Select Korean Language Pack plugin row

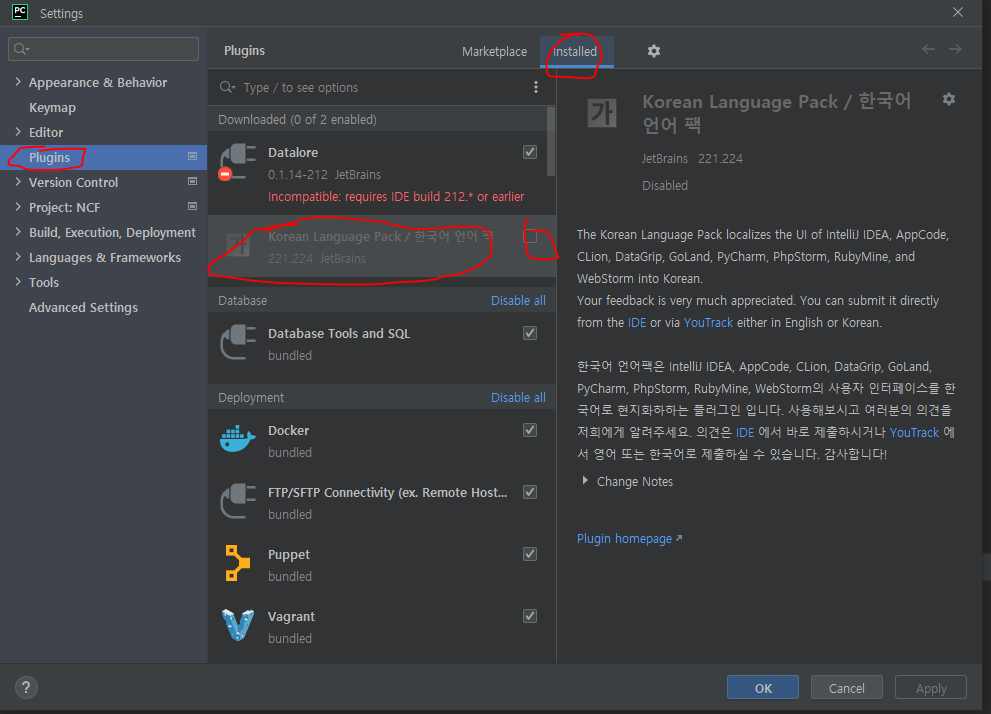pyautogui.click(x=382, y=246)
